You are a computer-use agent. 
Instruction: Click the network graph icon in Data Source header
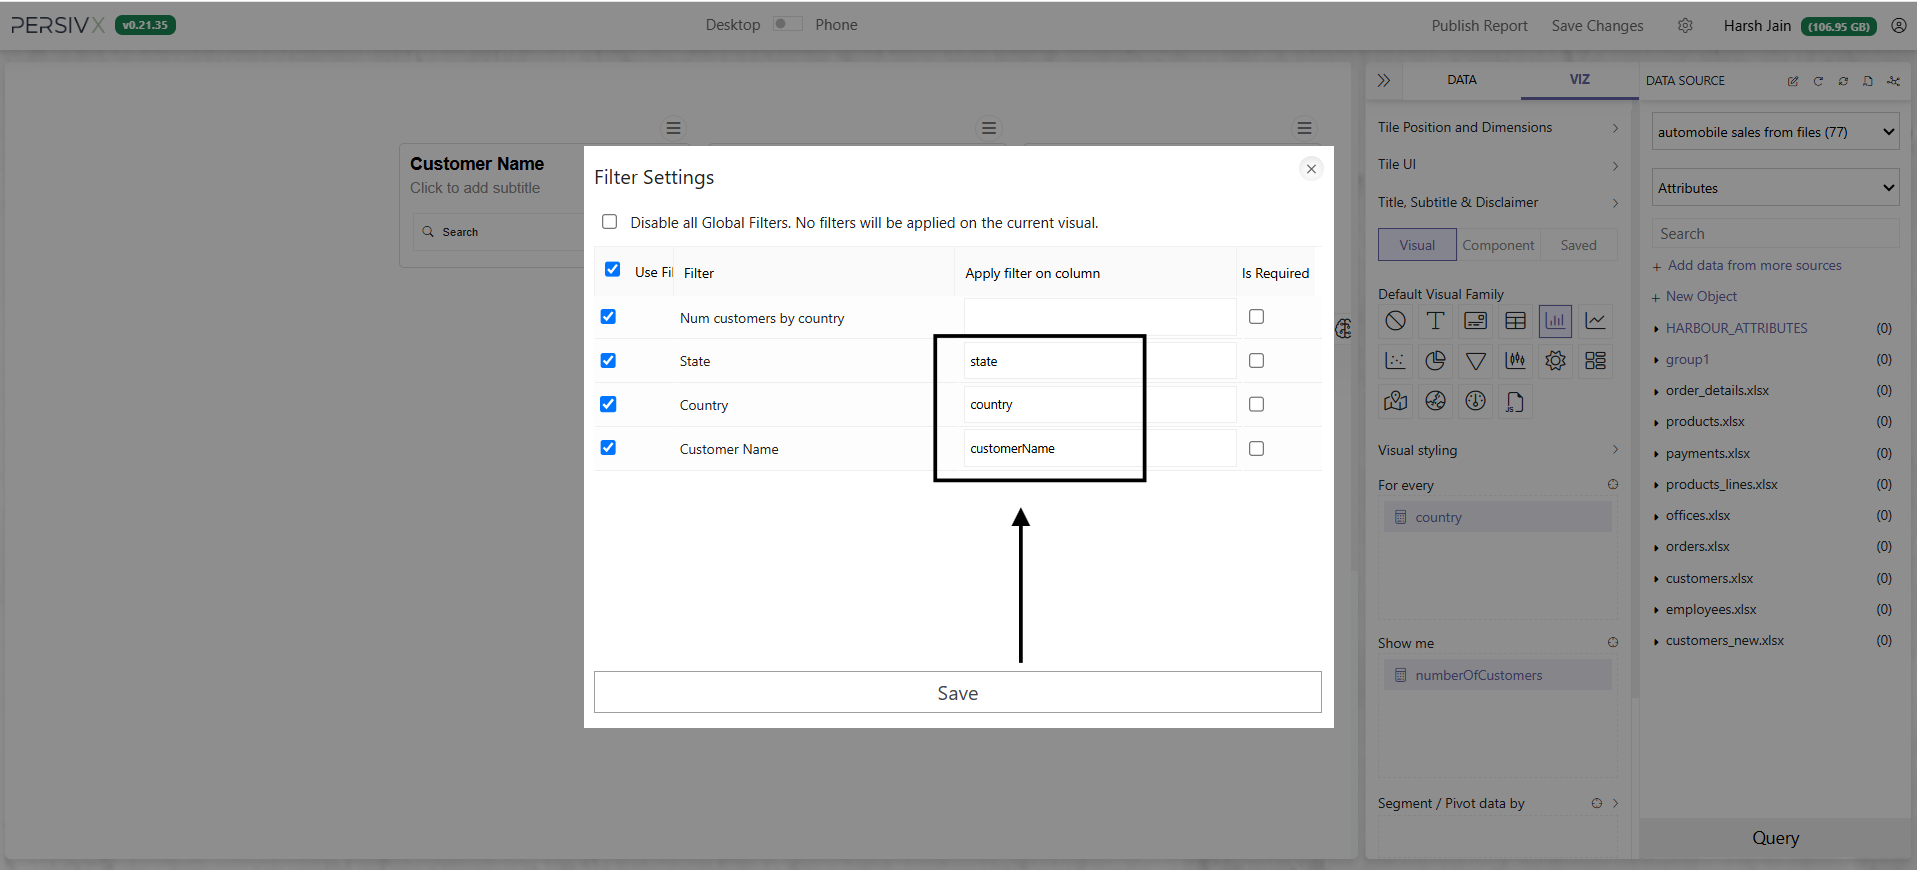point(1893,81)
